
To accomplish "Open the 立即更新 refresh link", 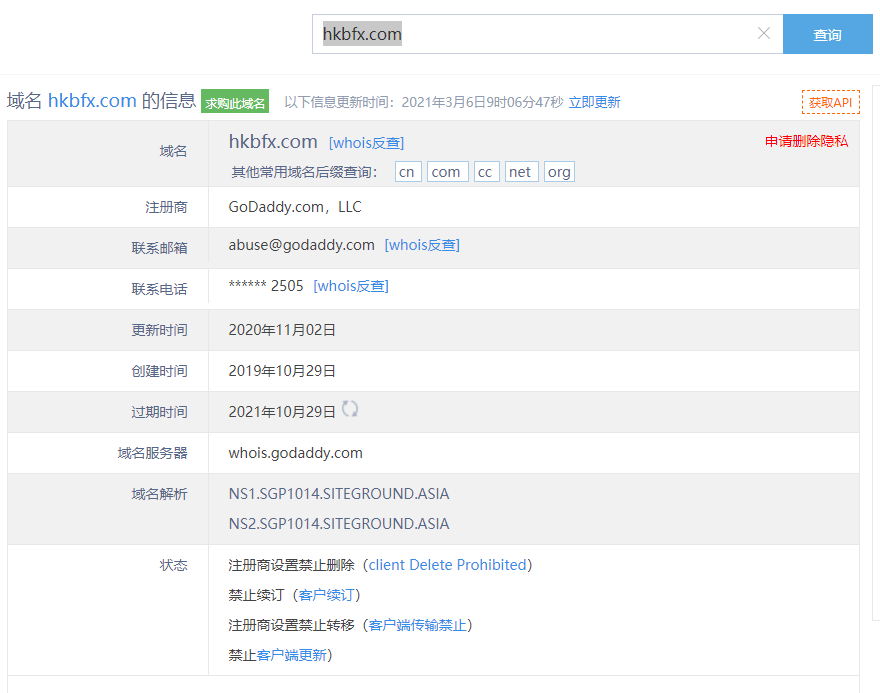I will pos(594,102).
